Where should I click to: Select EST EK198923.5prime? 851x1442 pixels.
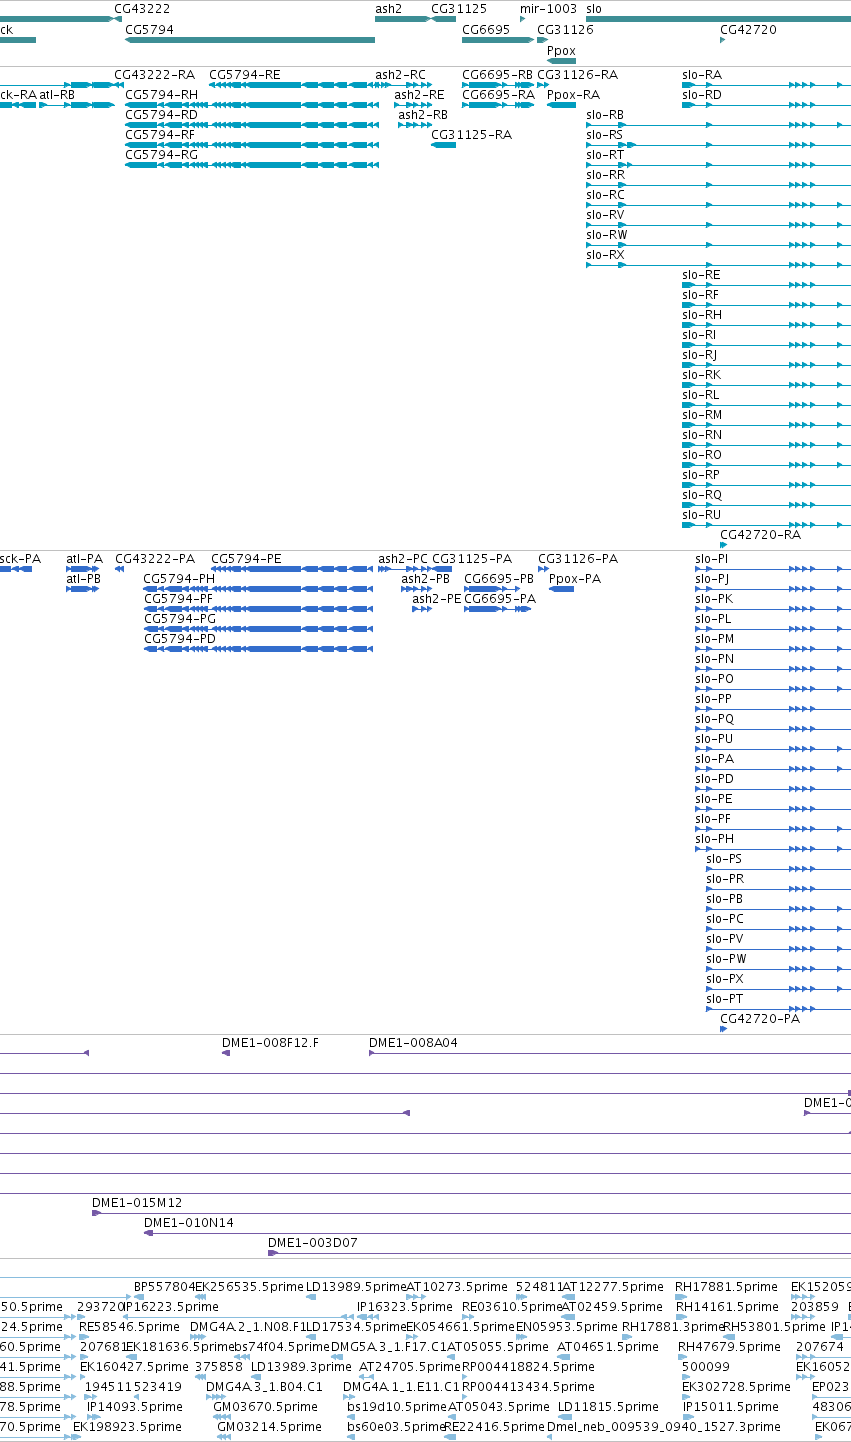point(127,1427)
